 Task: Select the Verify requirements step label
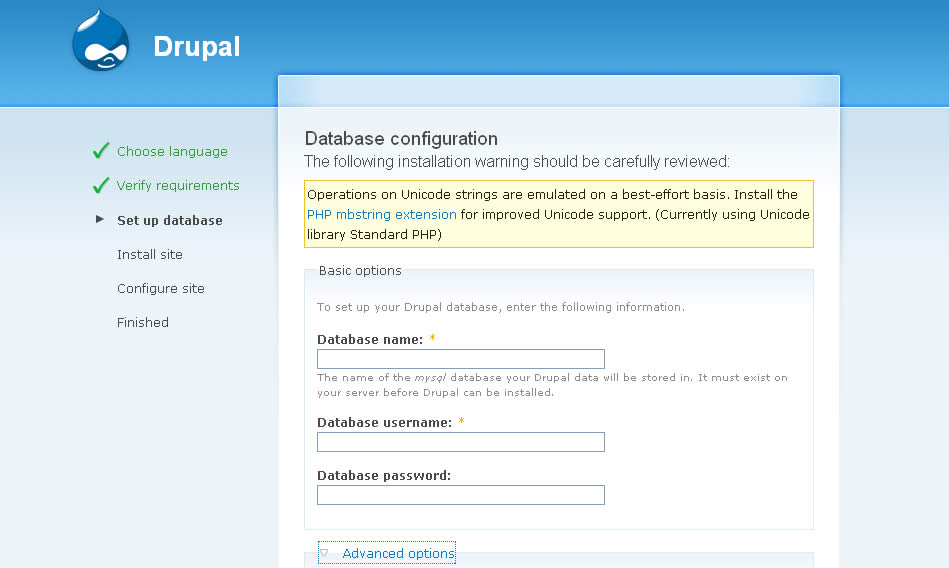178,185
